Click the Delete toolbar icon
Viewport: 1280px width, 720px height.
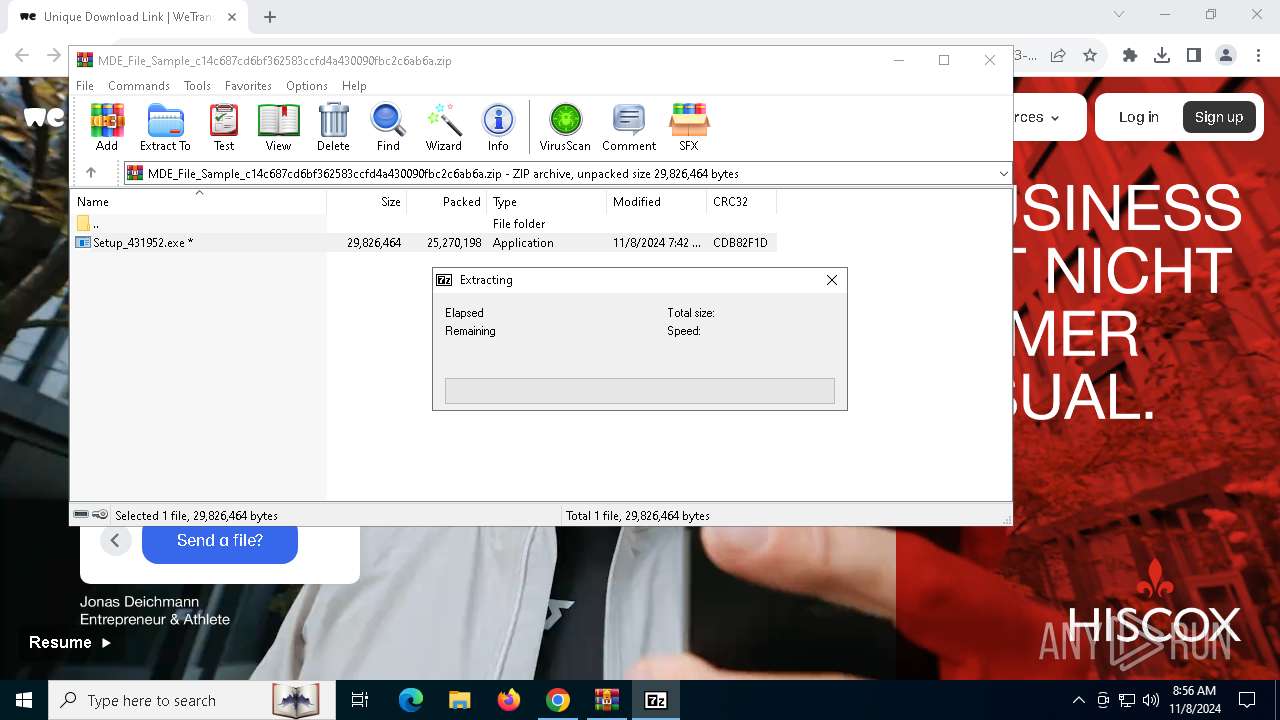pyautogui.click(x=333, y=128)
